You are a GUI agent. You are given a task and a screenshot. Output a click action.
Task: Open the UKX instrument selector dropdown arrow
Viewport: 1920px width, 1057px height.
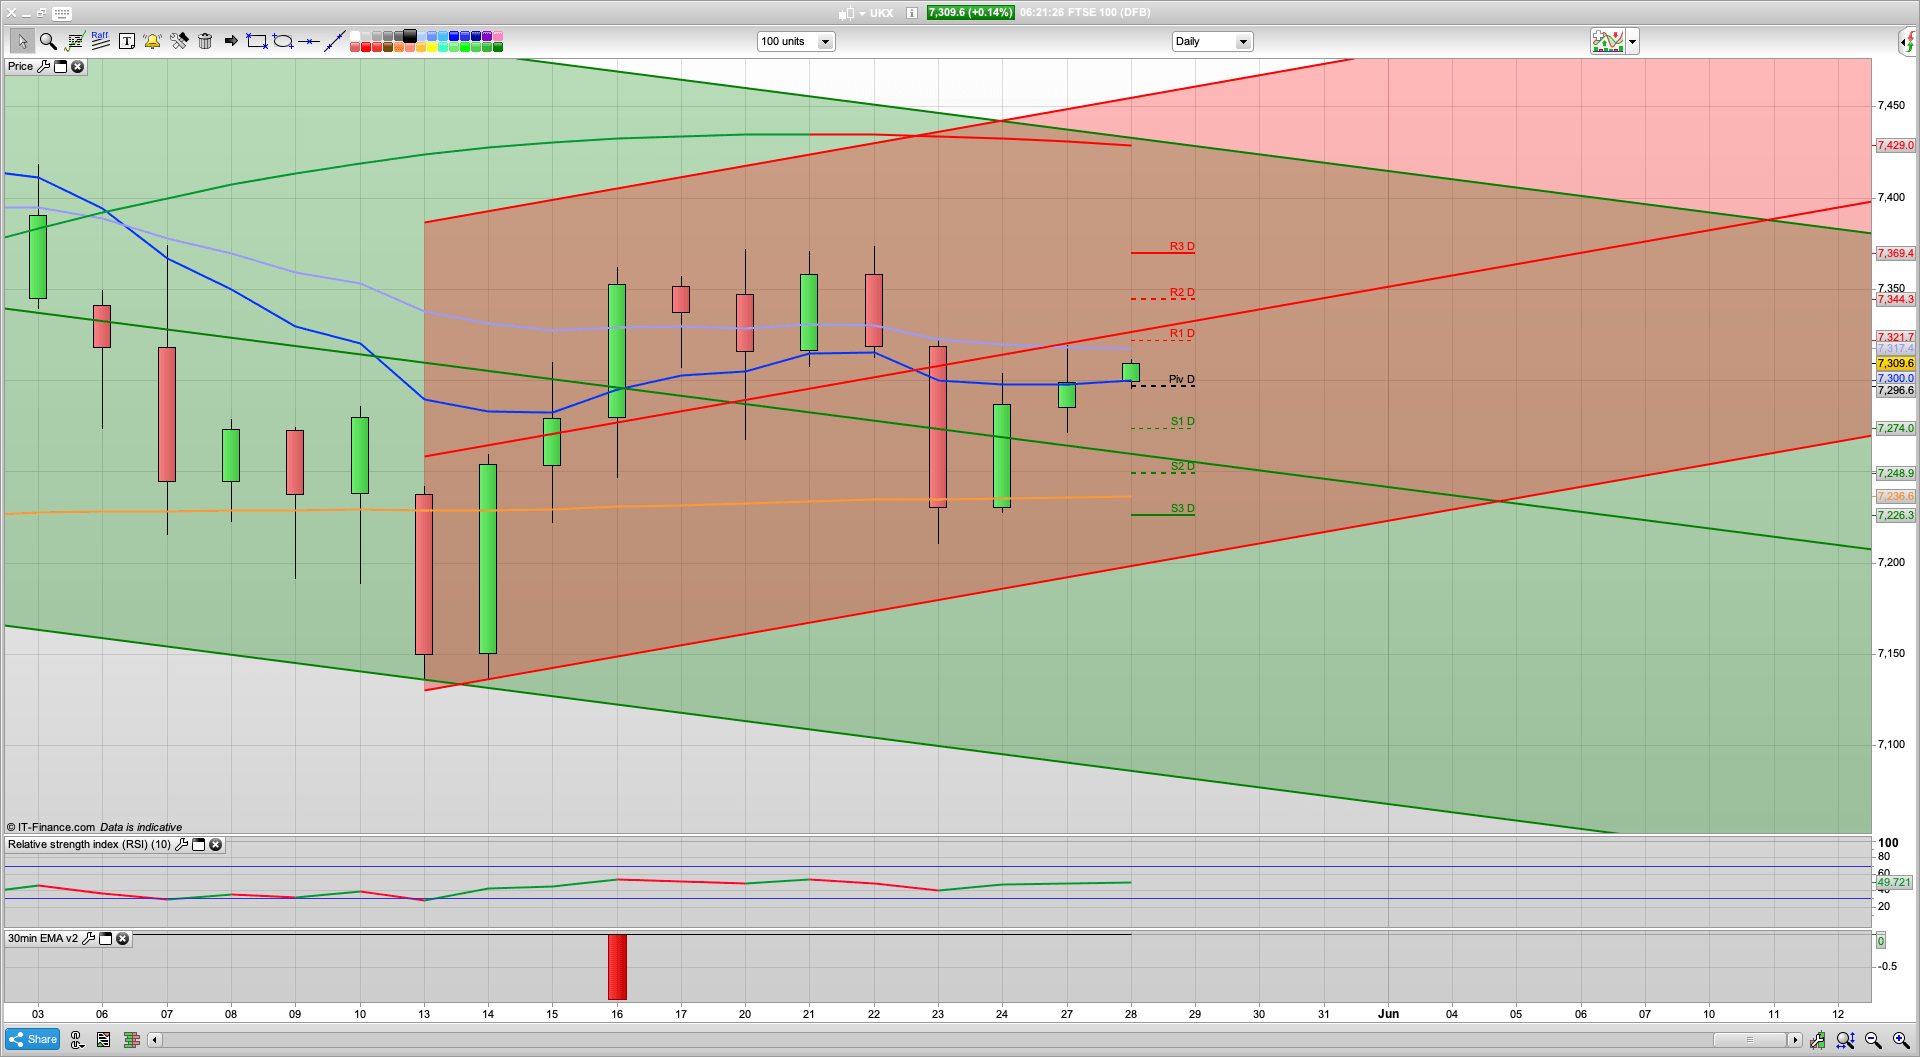click(862, 14)
